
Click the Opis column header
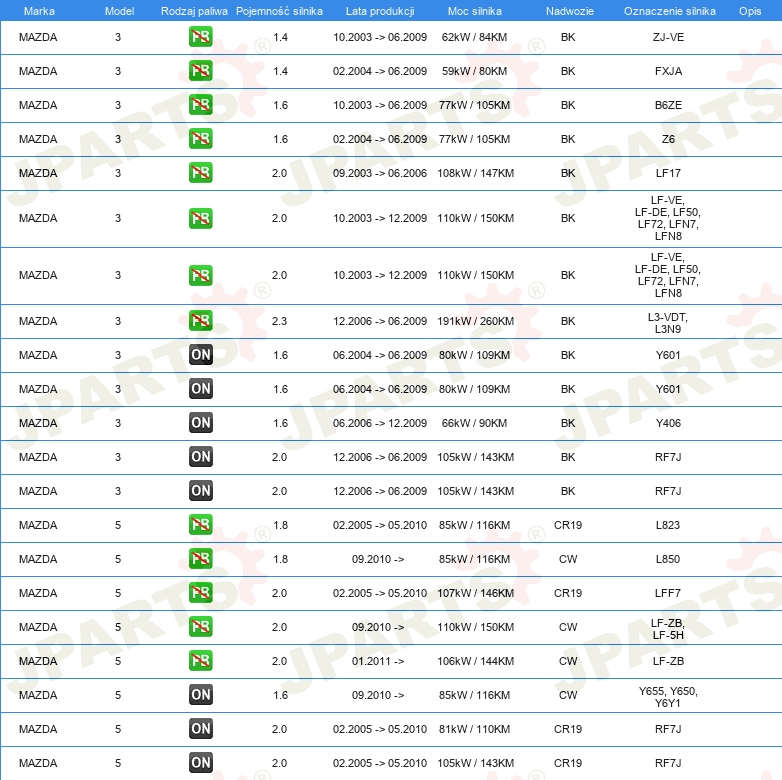[750, 11]
